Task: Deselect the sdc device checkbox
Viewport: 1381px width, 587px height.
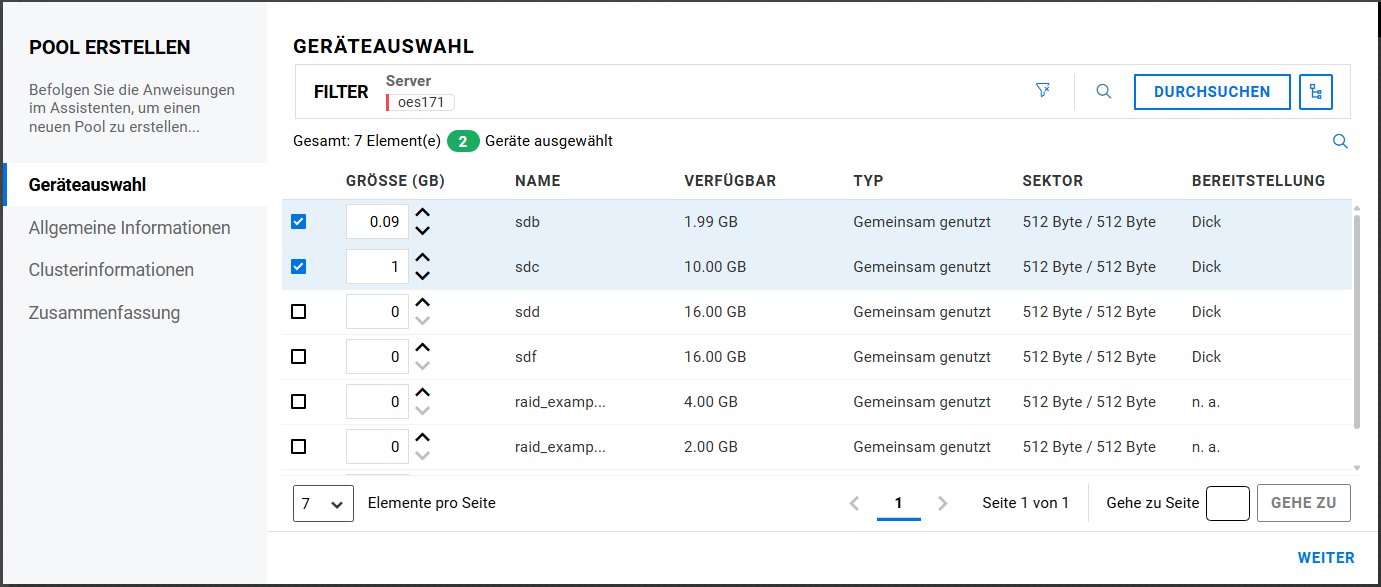Action: click(x=298, y=267)
